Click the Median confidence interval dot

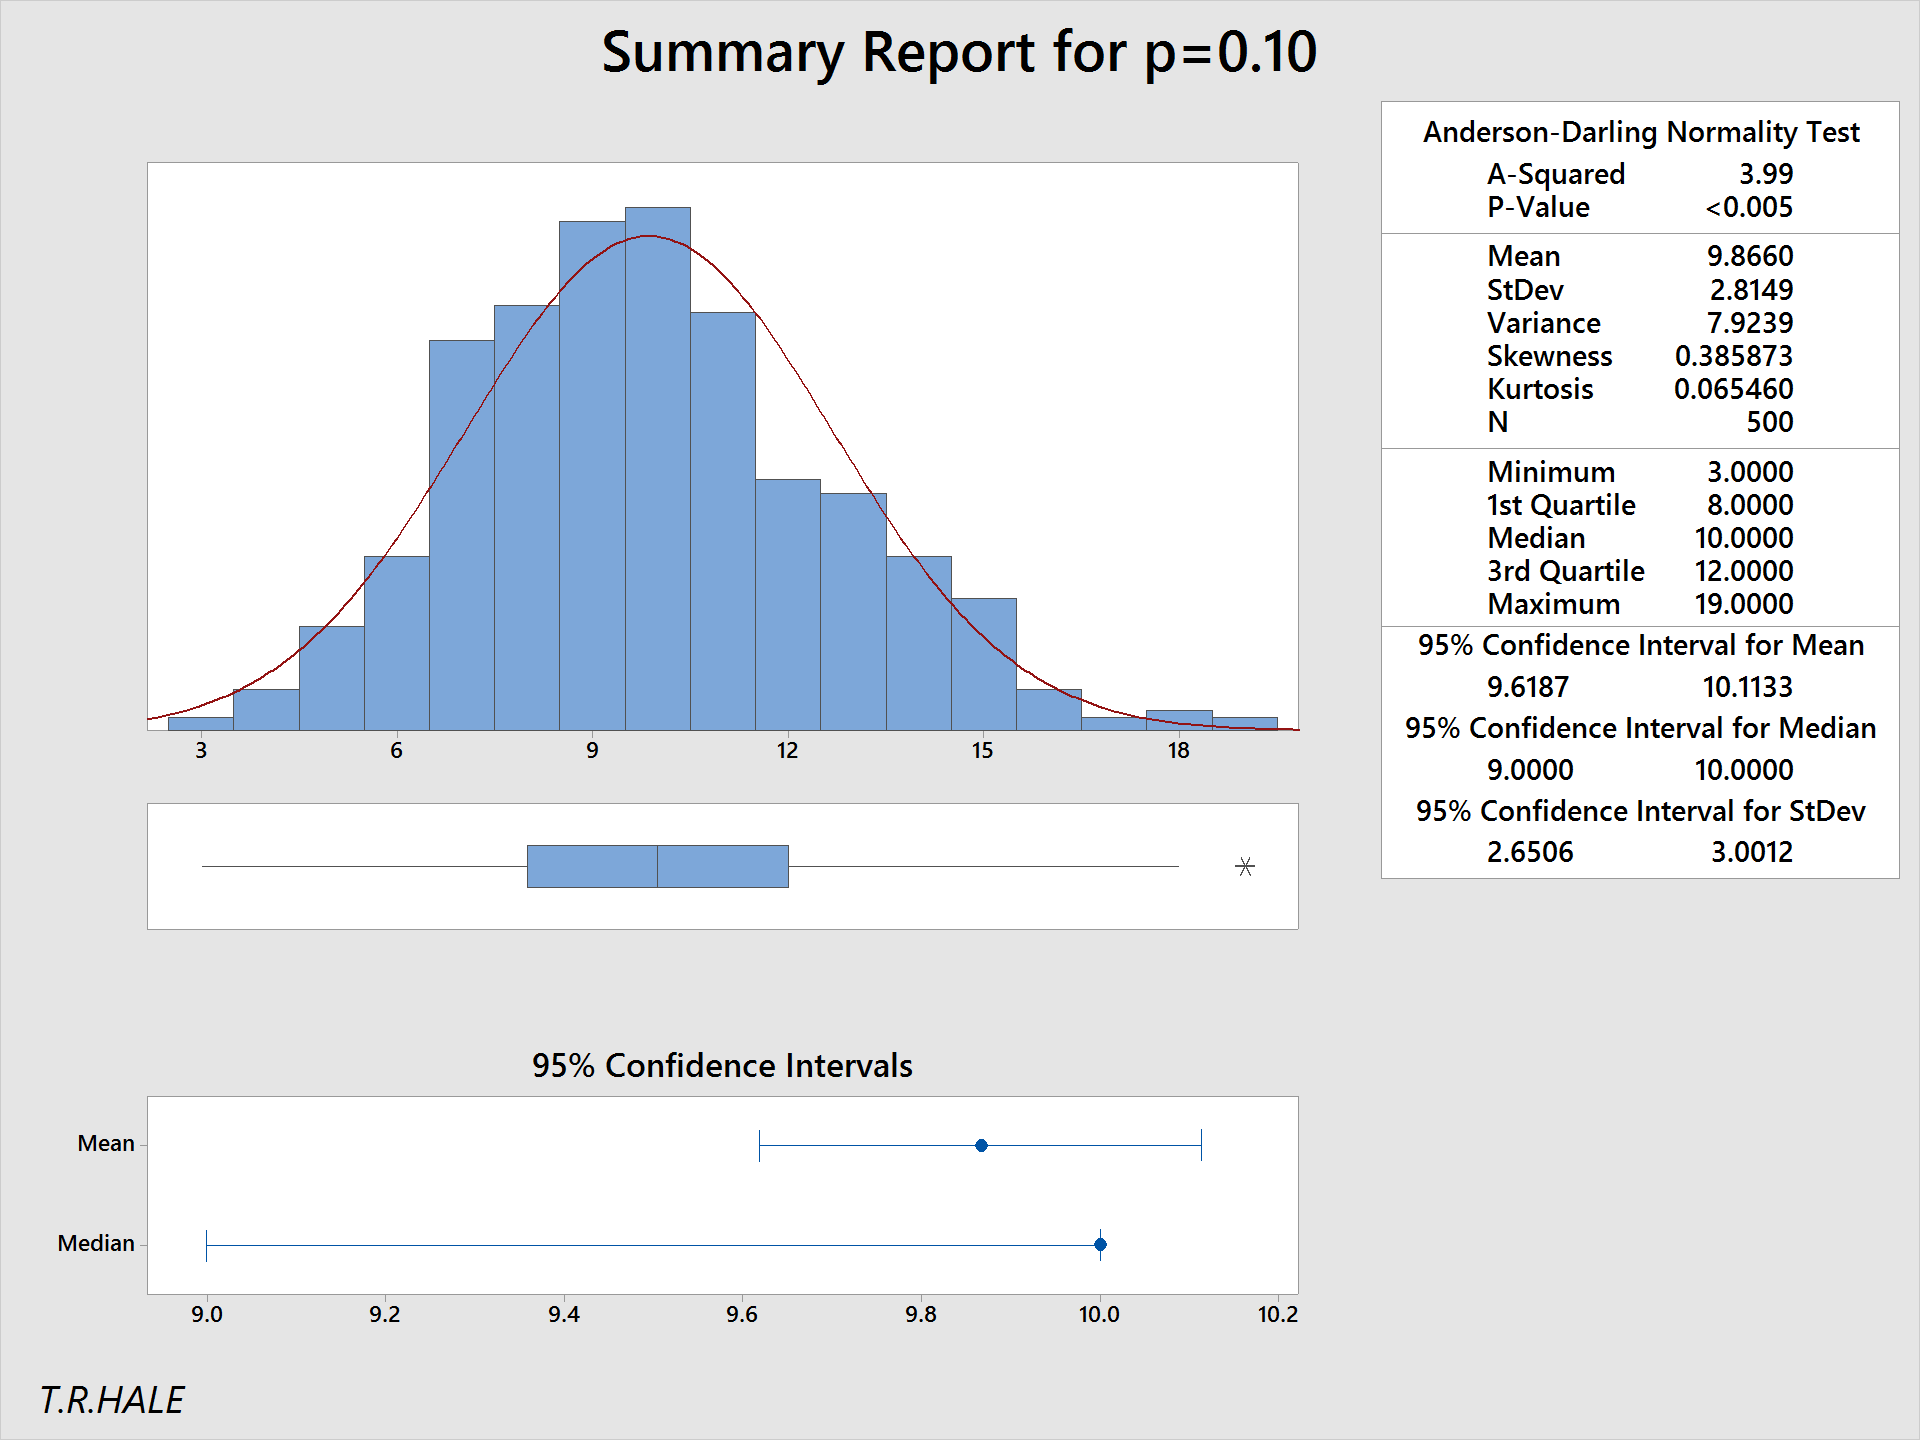[1100, 1245]
